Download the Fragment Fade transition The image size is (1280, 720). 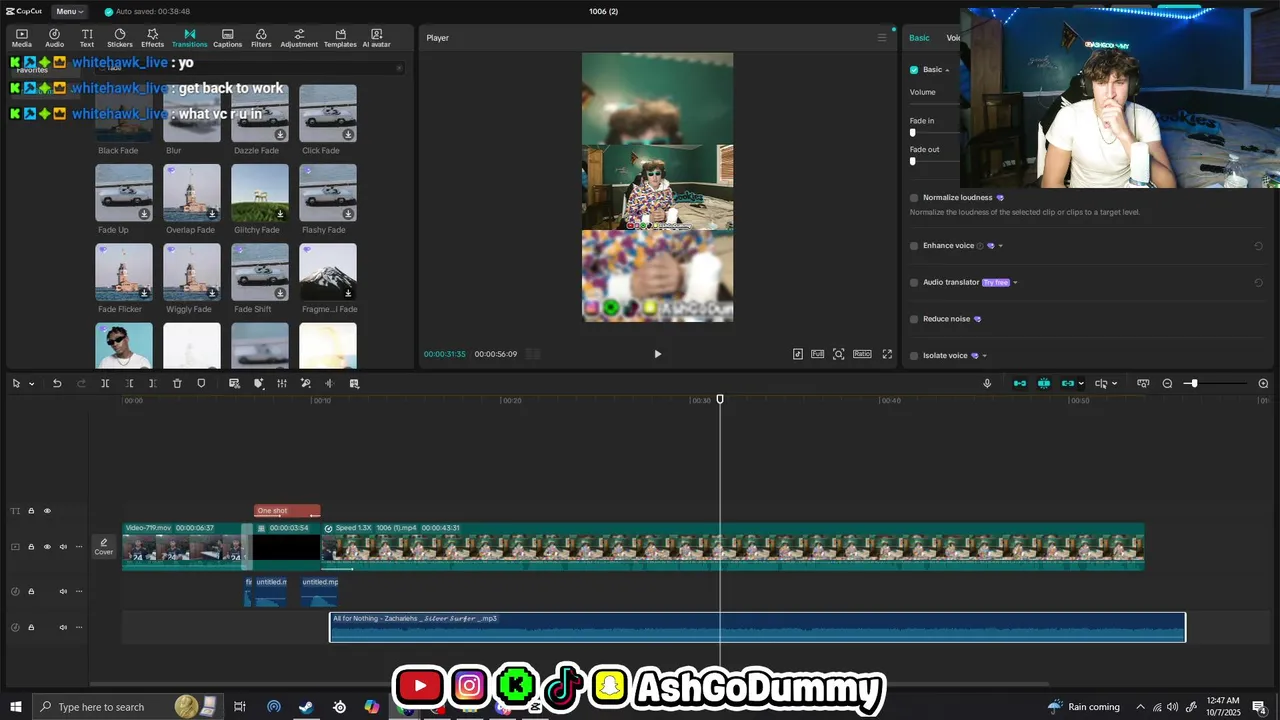(348, 293)
